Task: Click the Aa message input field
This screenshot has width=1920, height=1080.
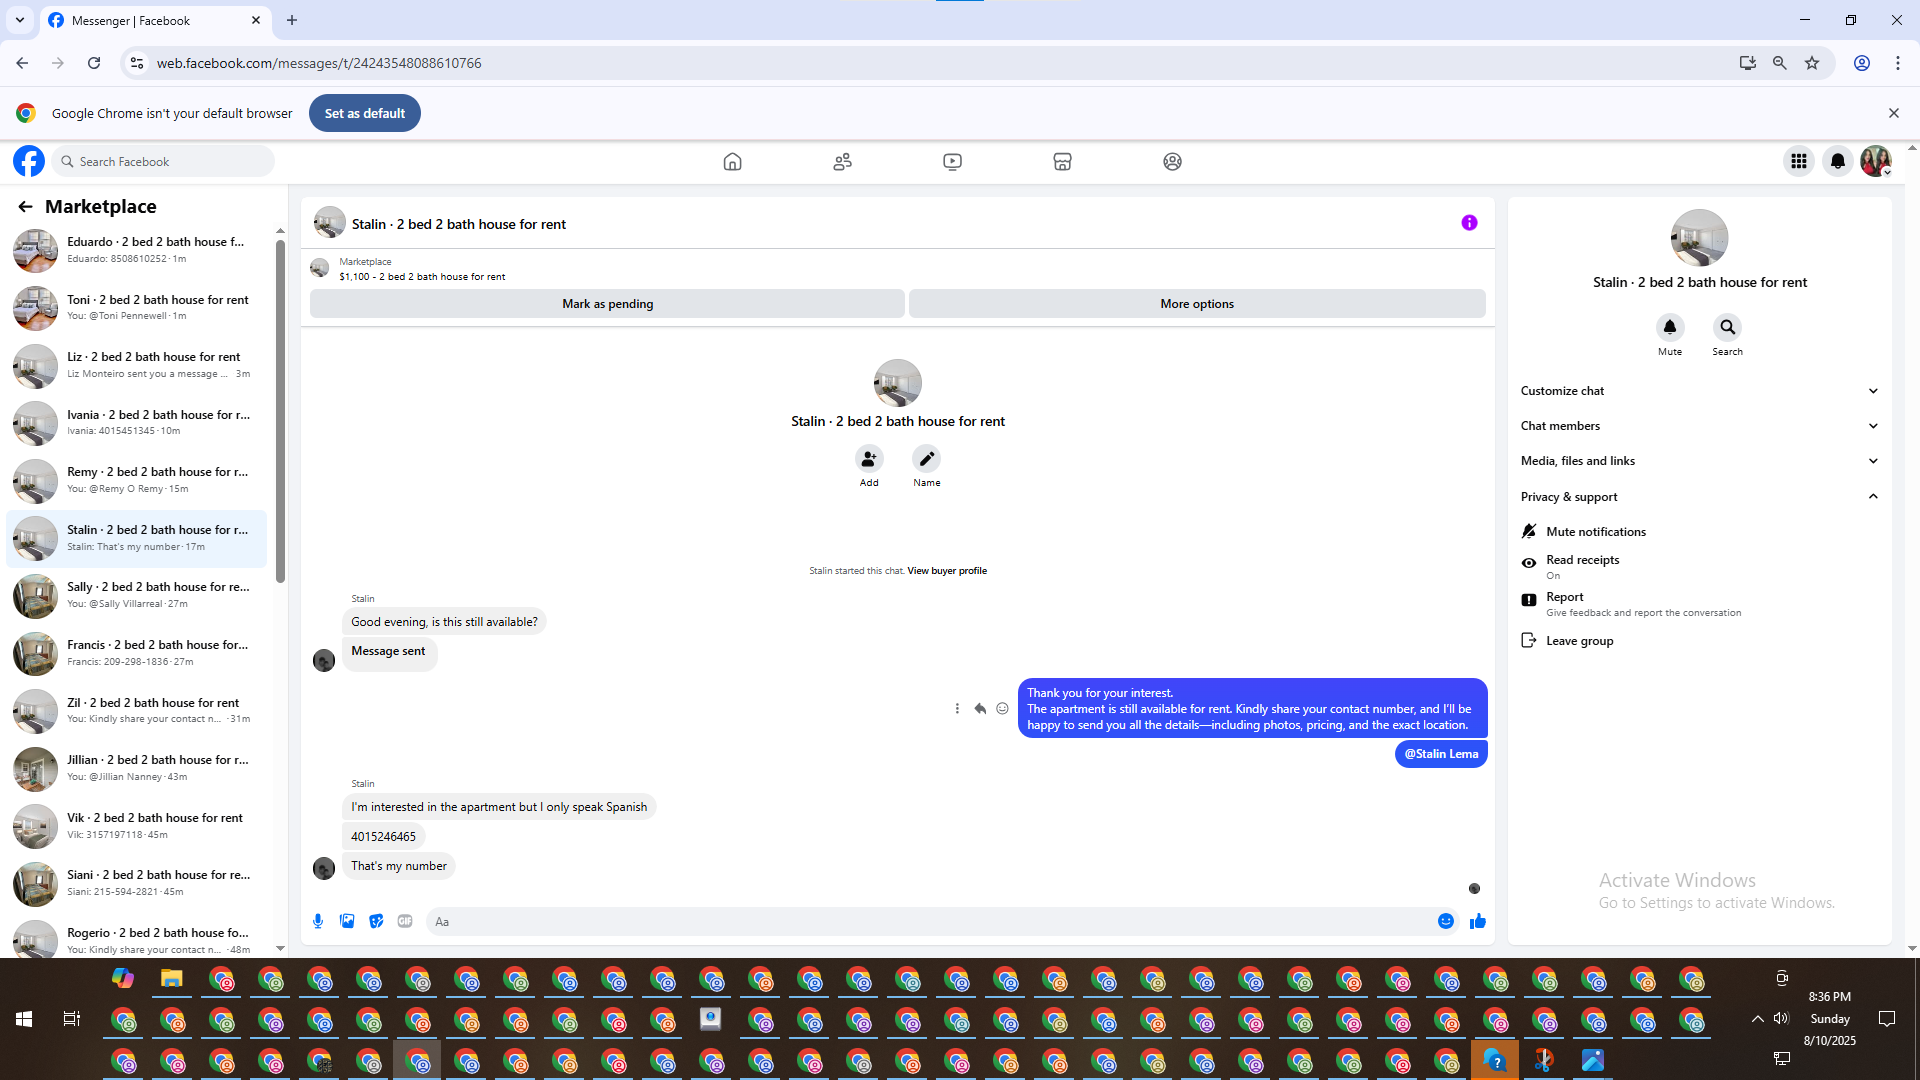Action: point(930,921)
